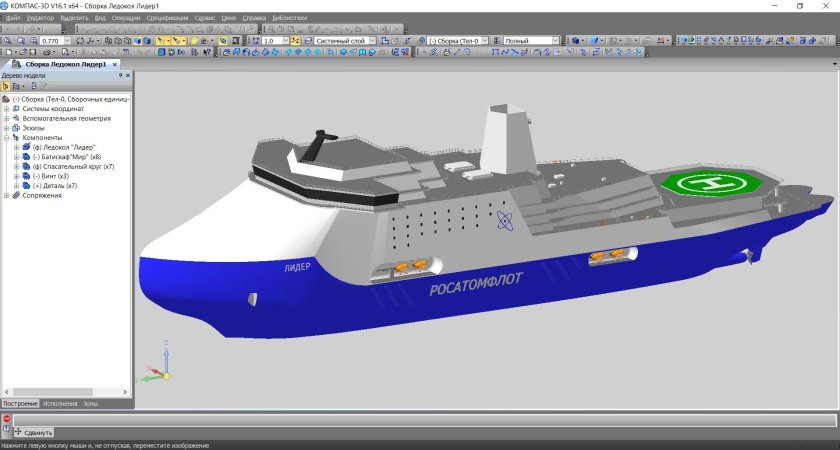840x450 pixels.
Task: Pin the Дерево модели panel
Action: pos(120,75)
